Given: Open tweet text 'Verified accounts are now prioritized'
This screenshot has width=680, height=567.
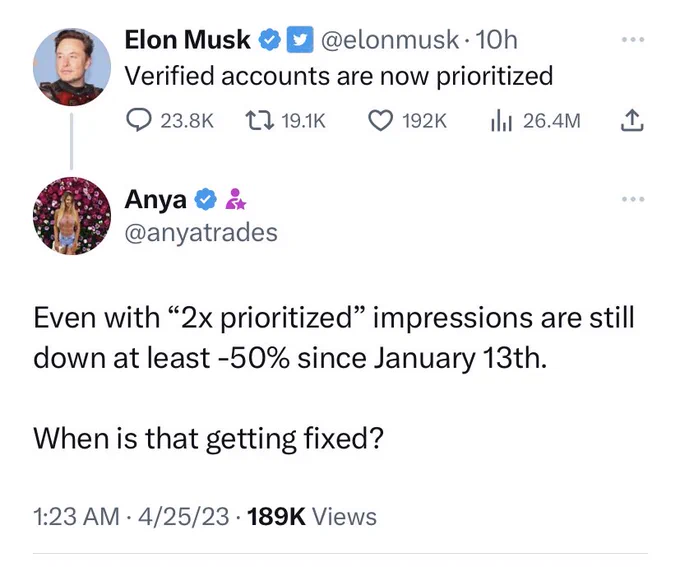Looking at the screenshot, I should tap(338, 76).
